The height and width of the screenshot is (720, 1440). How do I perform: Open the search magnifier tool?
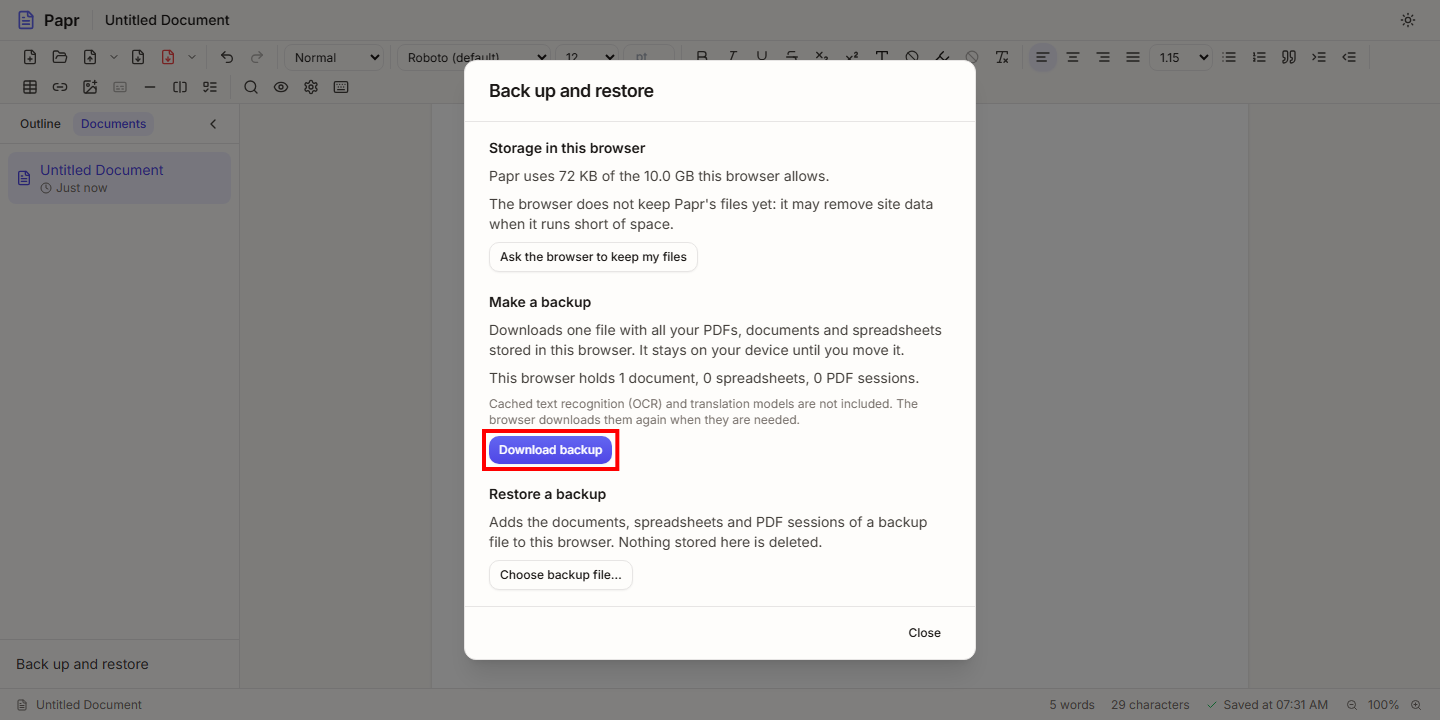(x=251, y=87)
